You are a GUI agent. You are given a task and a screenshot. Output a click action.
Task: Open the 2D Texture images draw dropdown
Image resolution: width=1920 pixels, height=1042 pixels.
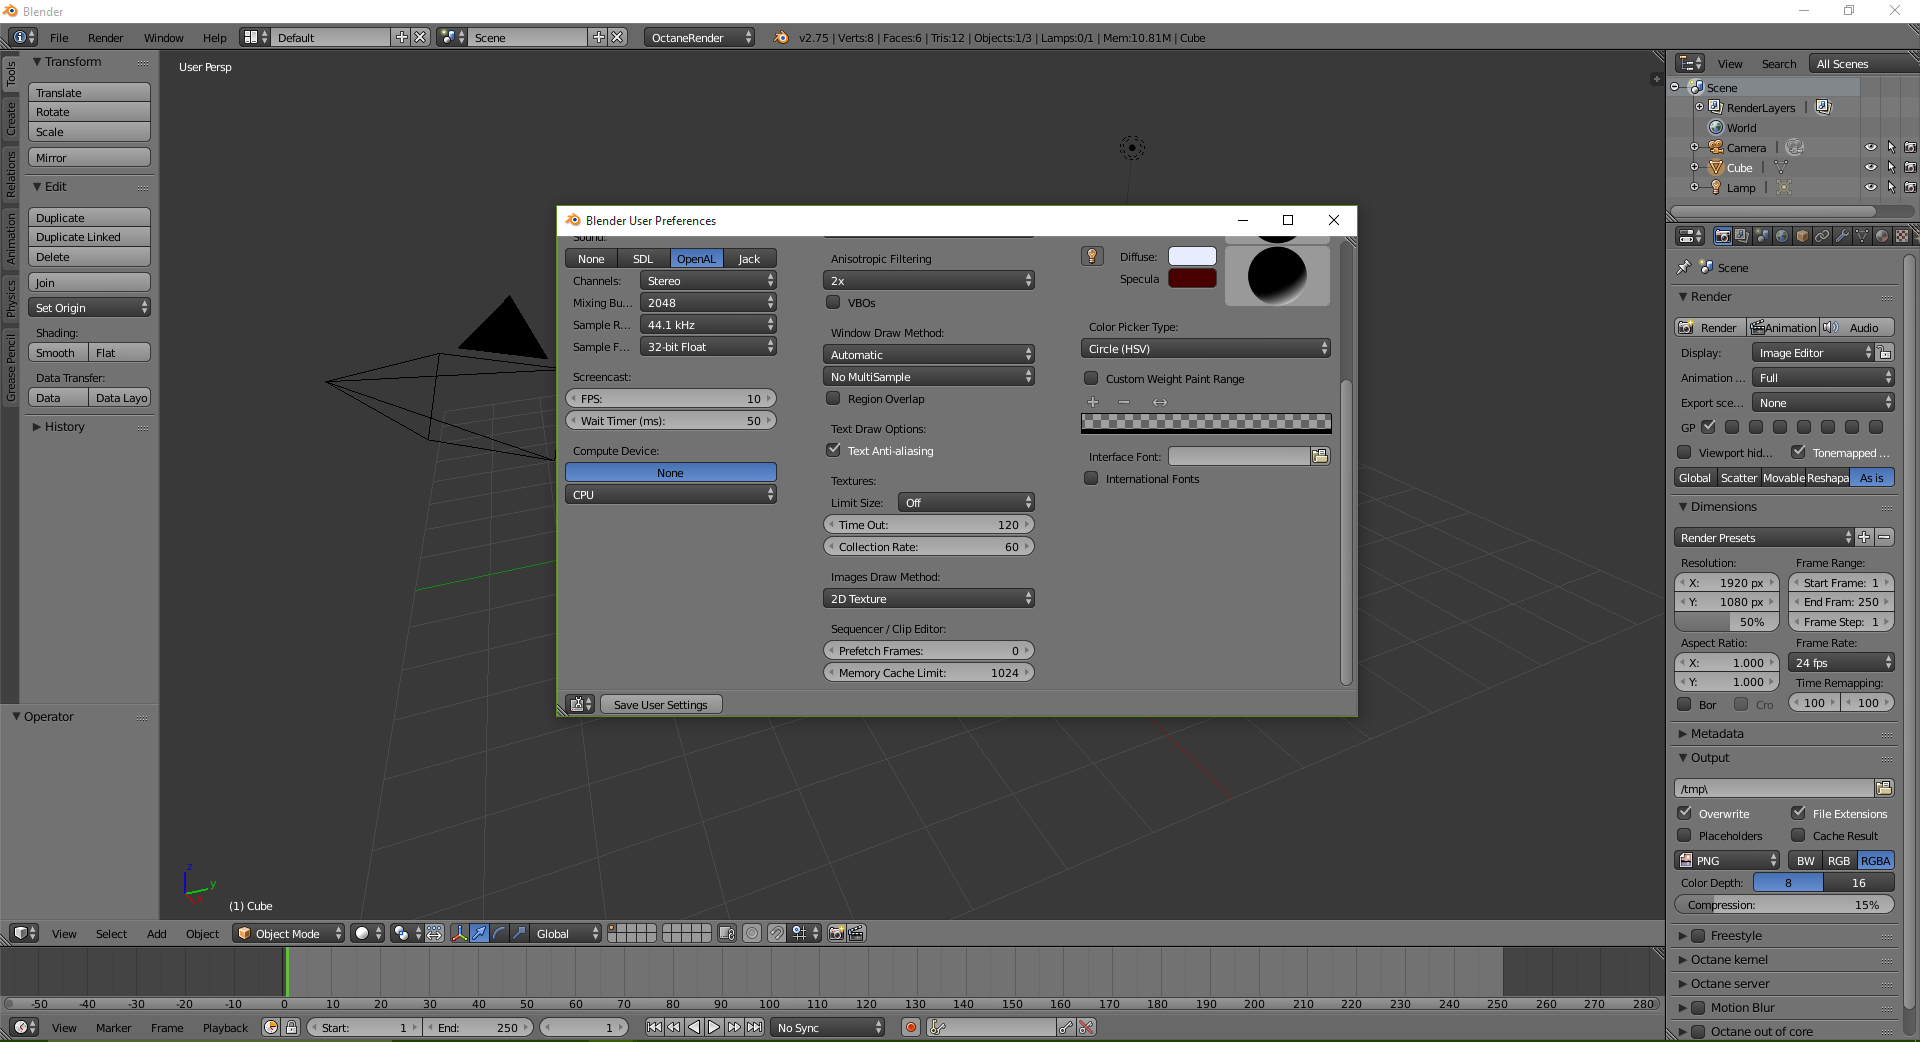tap(929, 599)
